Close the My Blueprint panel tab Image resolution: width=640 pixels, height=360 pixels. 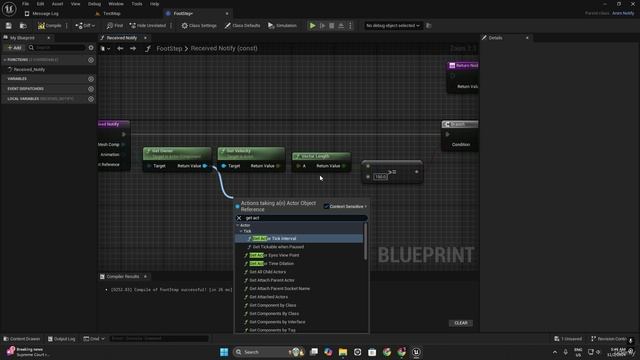(x=49, y=38)
